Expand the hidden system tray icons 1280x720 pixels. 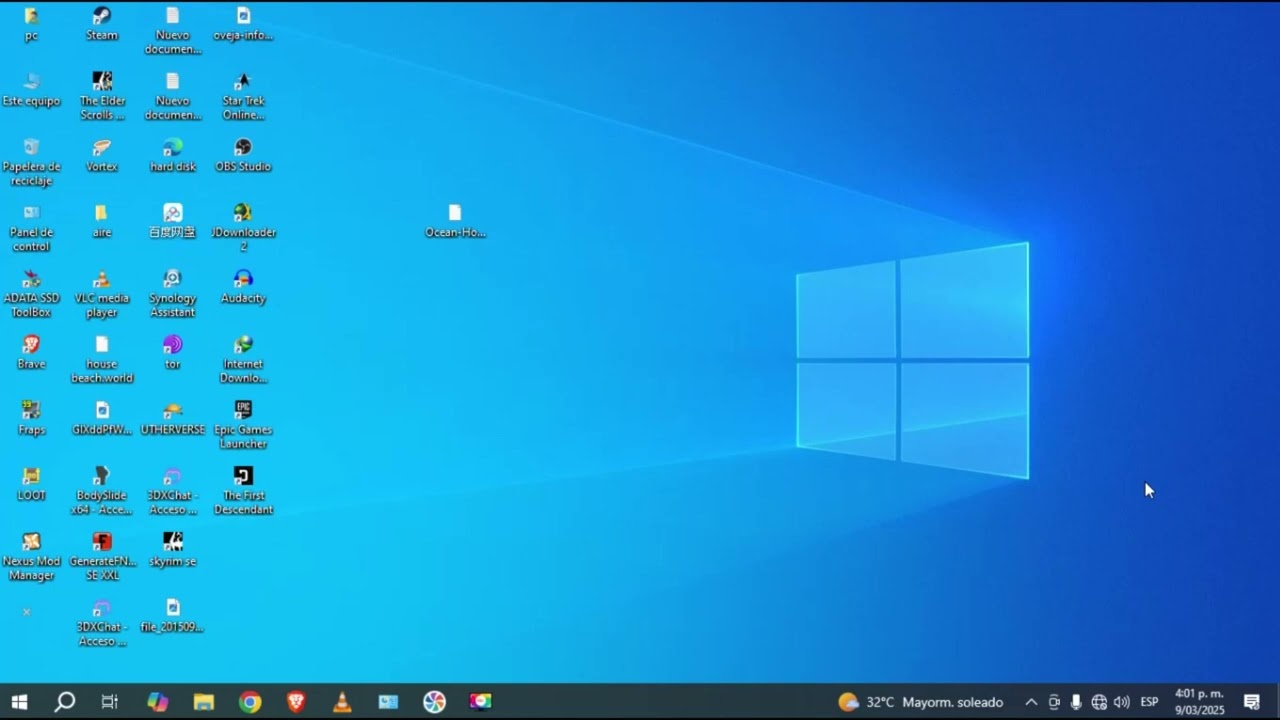(x=1031, y=702)
